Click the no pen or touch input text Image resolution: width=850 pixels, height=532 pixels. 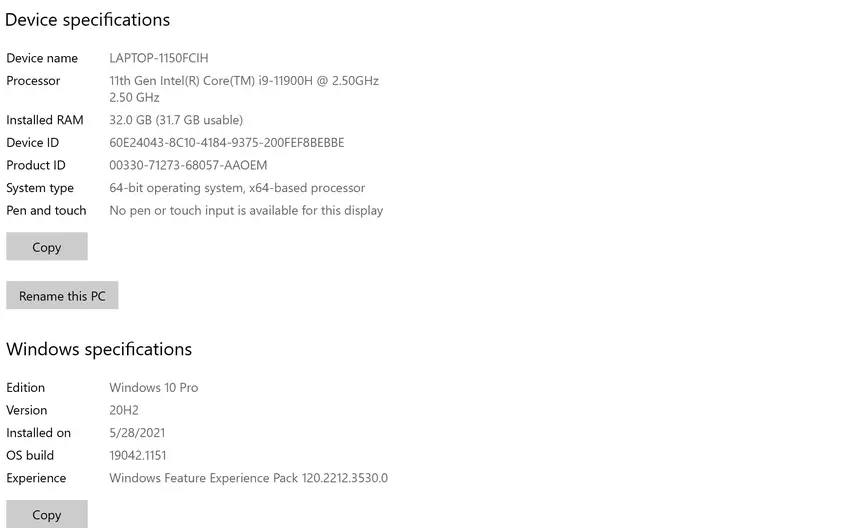tap(246, 210)
